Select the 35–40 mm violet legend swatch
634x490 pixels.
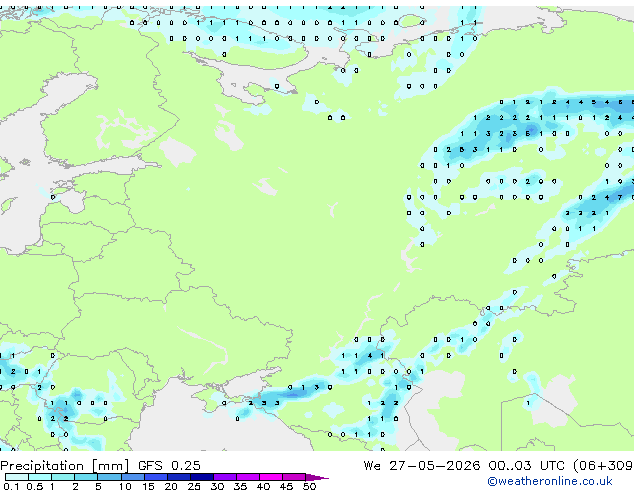248,477
